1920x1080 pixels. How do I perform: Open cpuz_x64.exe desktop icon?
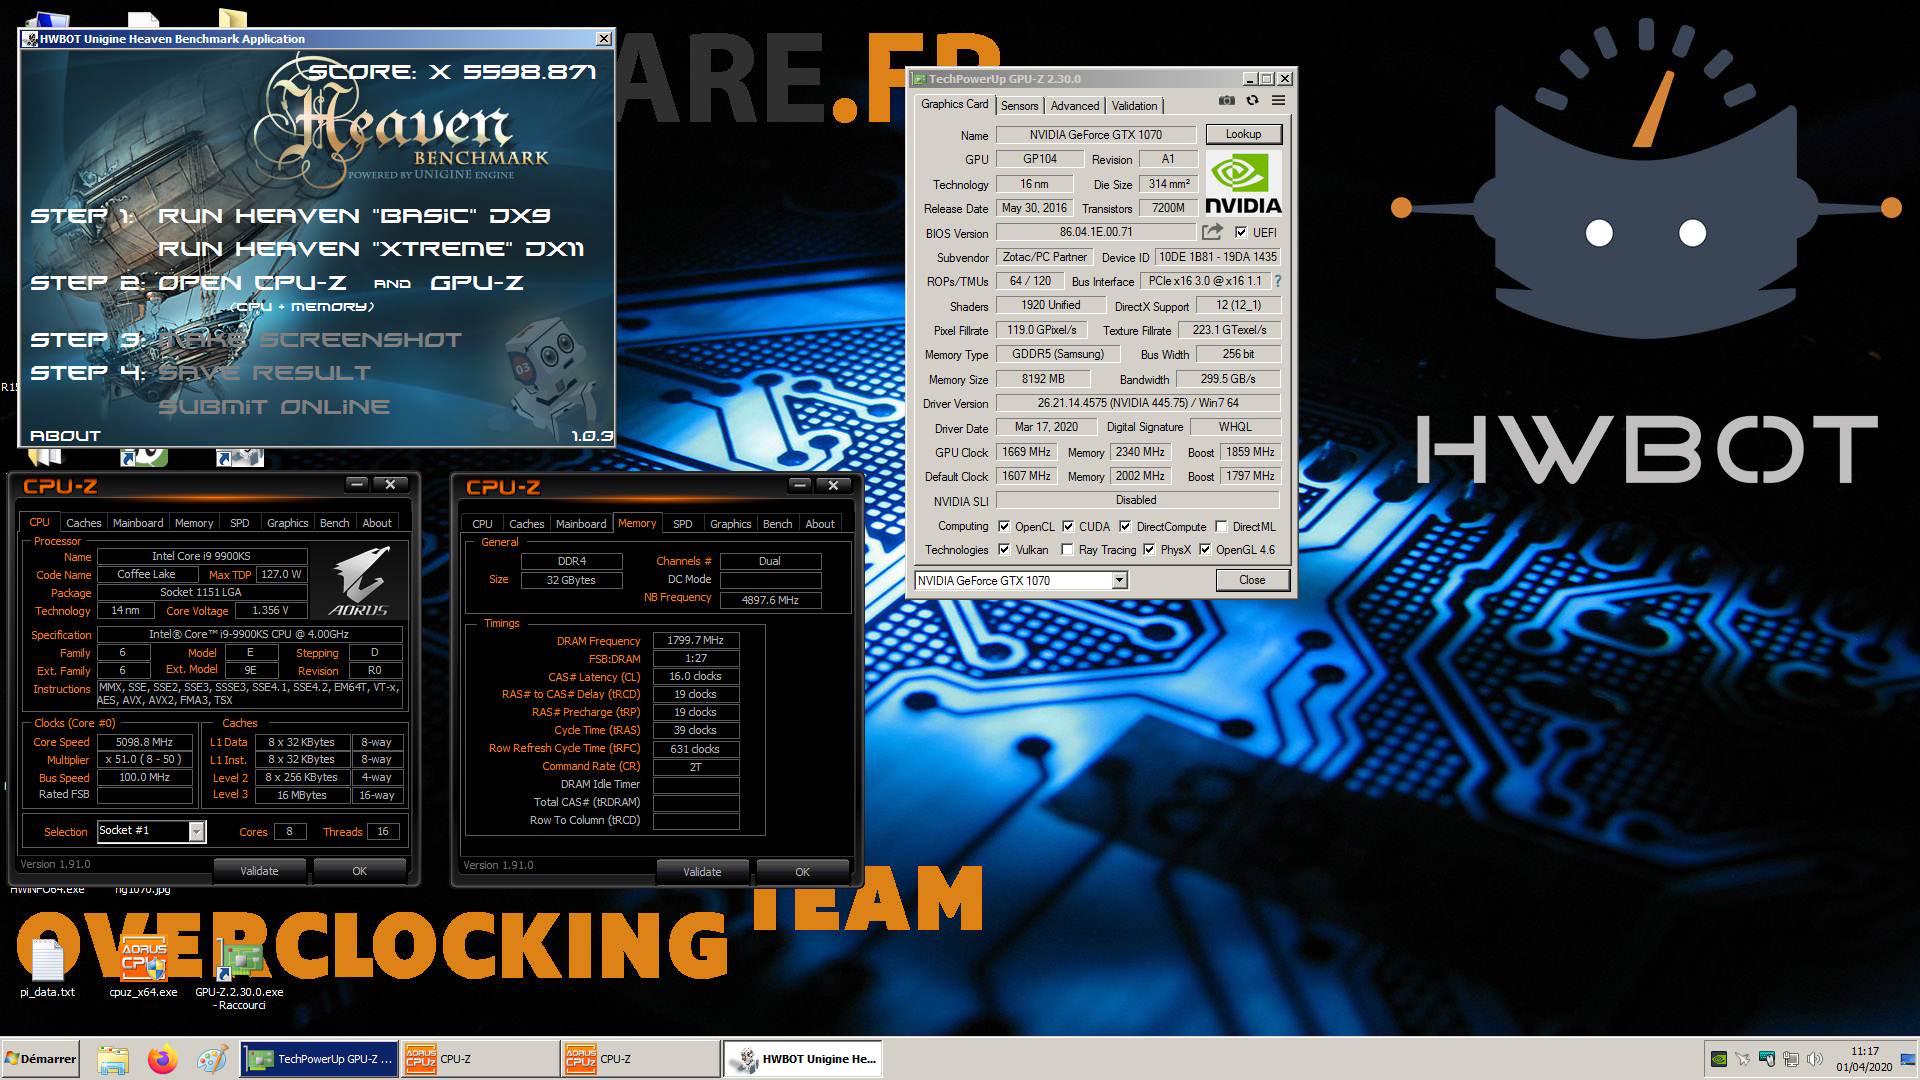pyautogui.click(x=143, y=967)
